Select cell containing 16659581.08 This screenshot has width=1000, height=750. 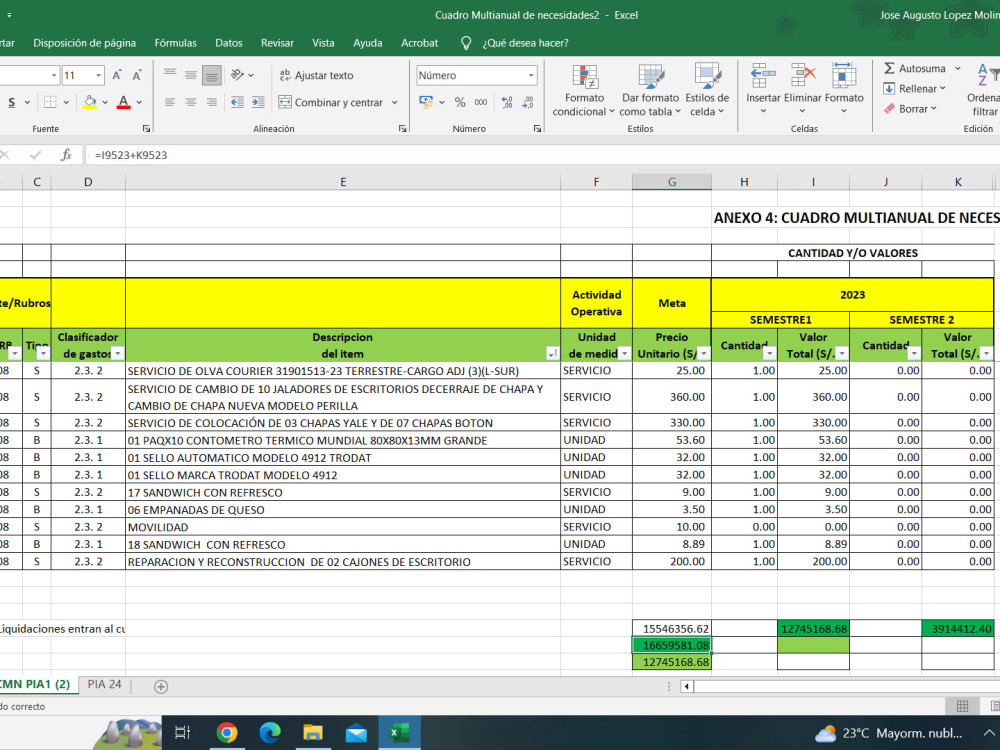pos(672,645)
